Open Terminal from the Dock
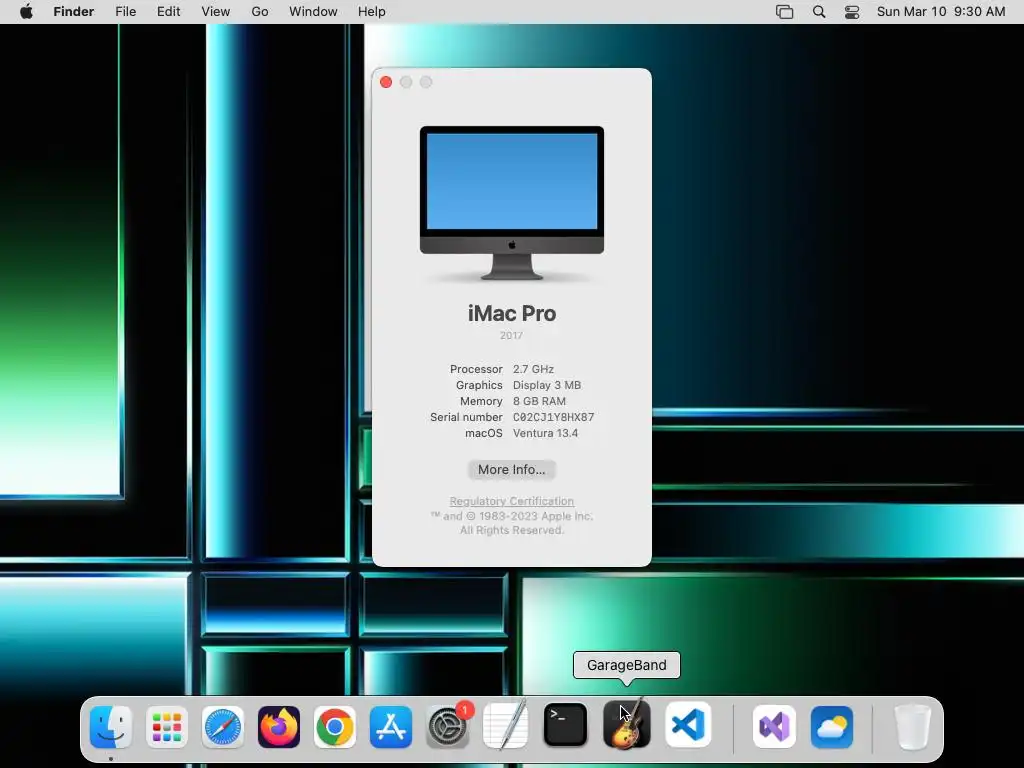 tap(565, 725)
